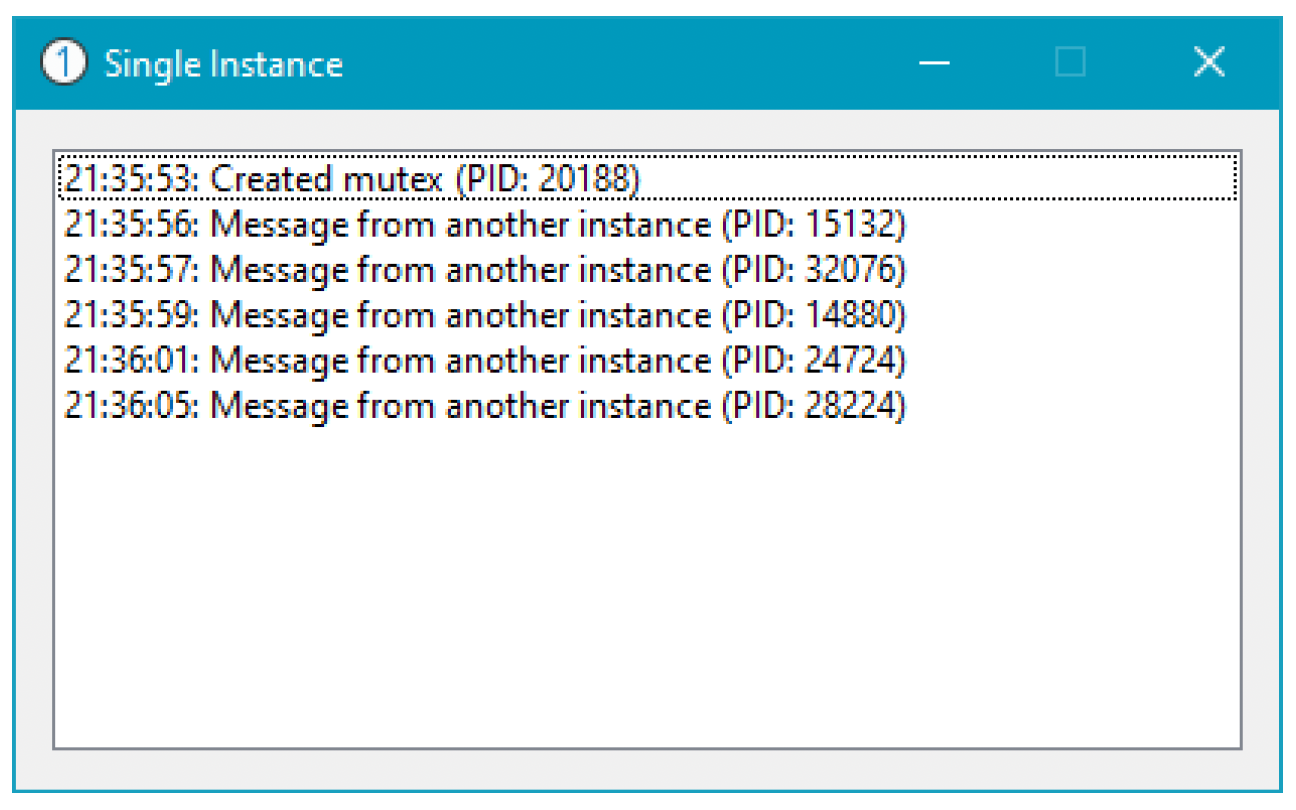Close the Single Instance window
This screenshot has width=1296, height=810.
tap(1209, 63)
